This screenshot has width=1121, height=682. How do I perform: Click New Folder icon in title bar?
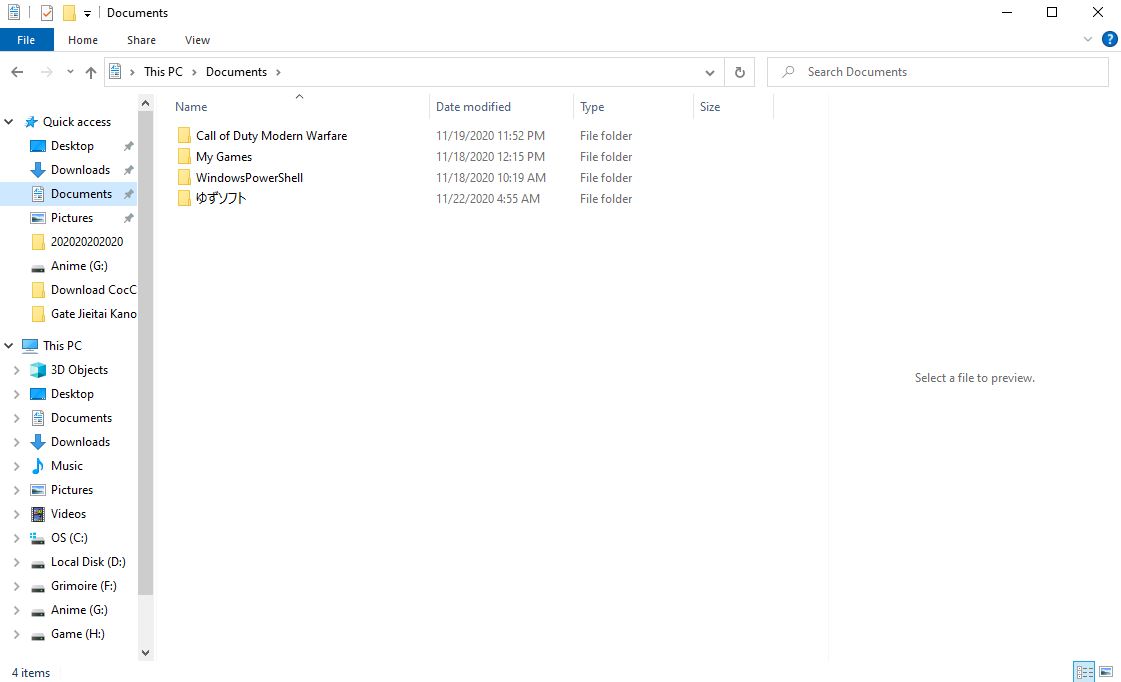(69, 13)
